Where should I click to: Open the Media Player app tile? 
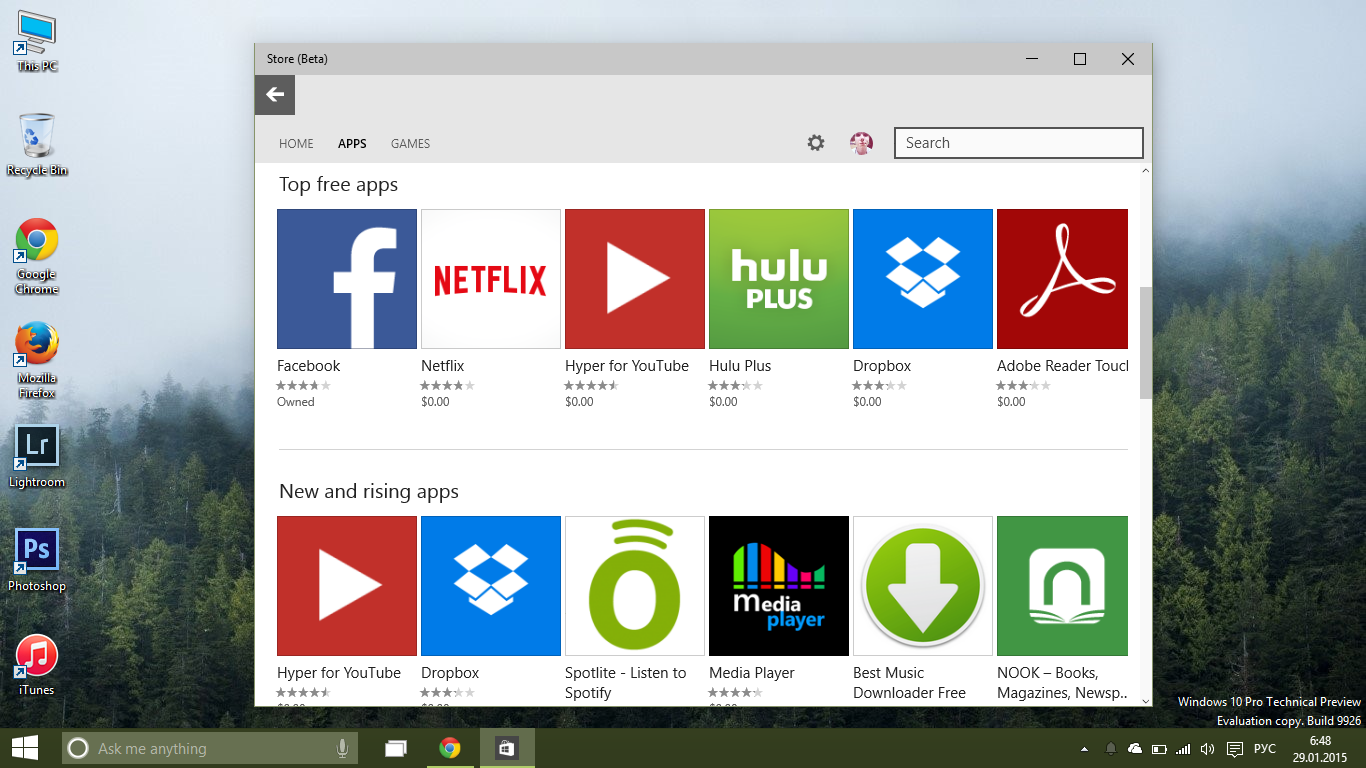(779, 586)
